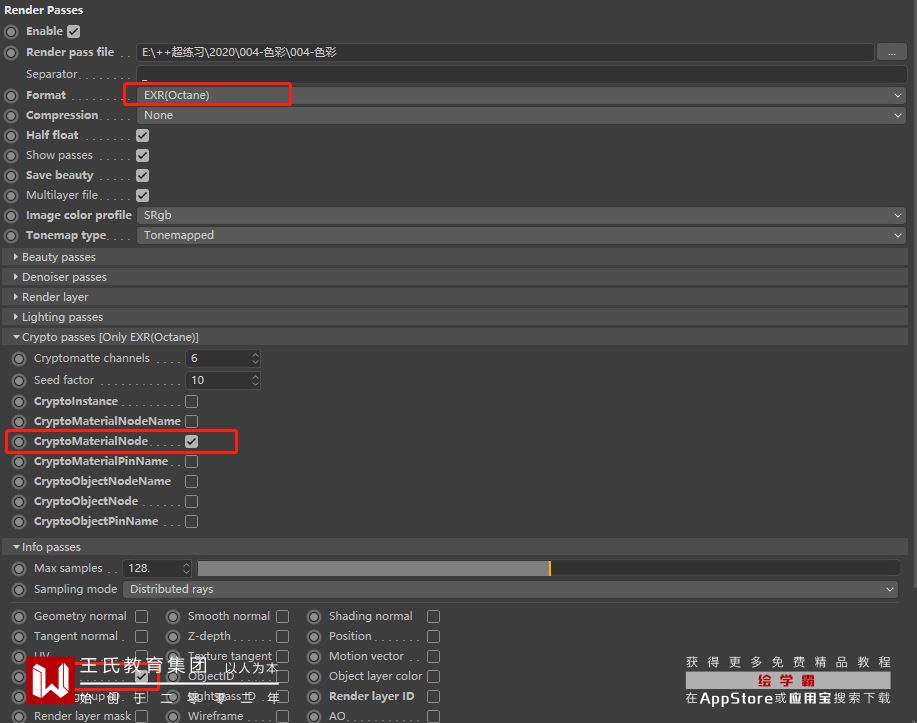Check the Position pass checkbox
Viewport: 917px width, 723px height.
tap(433, 636)
